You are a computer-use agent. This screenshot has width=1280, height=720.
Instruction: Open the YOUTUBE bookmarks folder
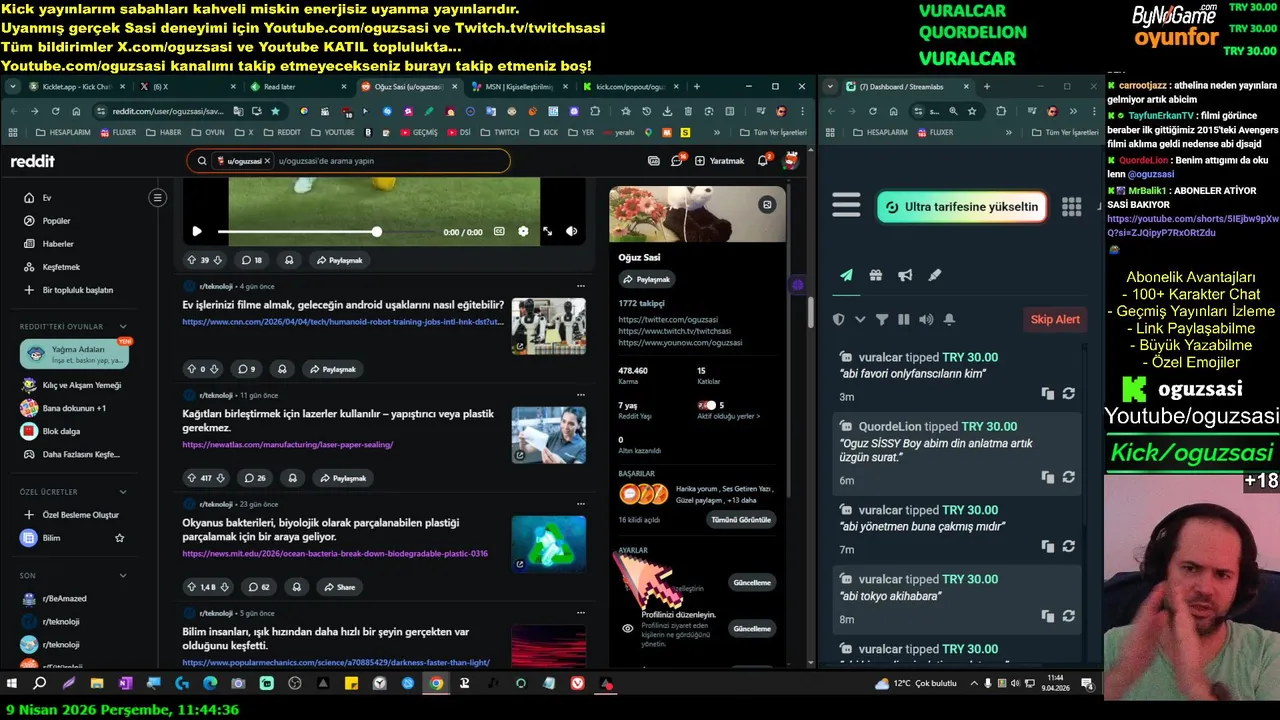(333, 132)
